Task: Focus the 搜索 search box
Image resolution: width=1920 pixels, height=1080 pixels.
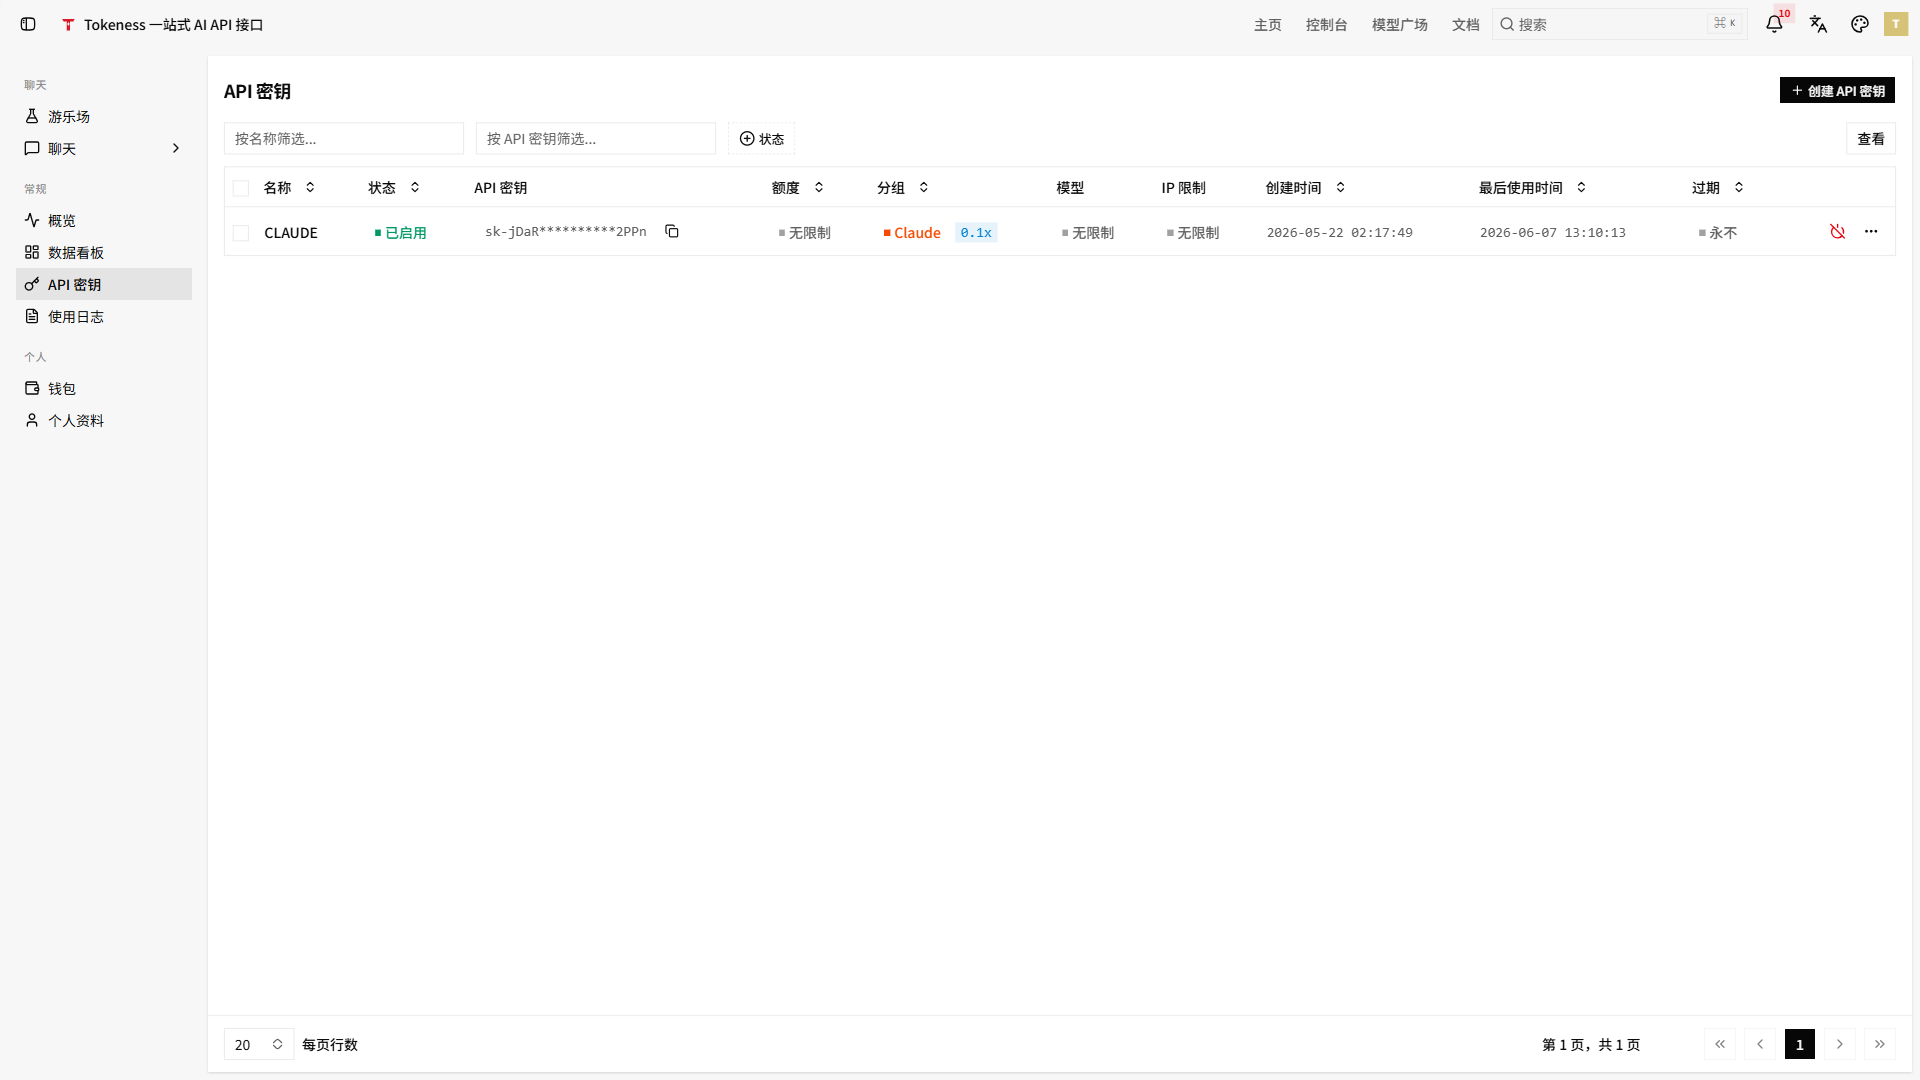Action: 1620,24
